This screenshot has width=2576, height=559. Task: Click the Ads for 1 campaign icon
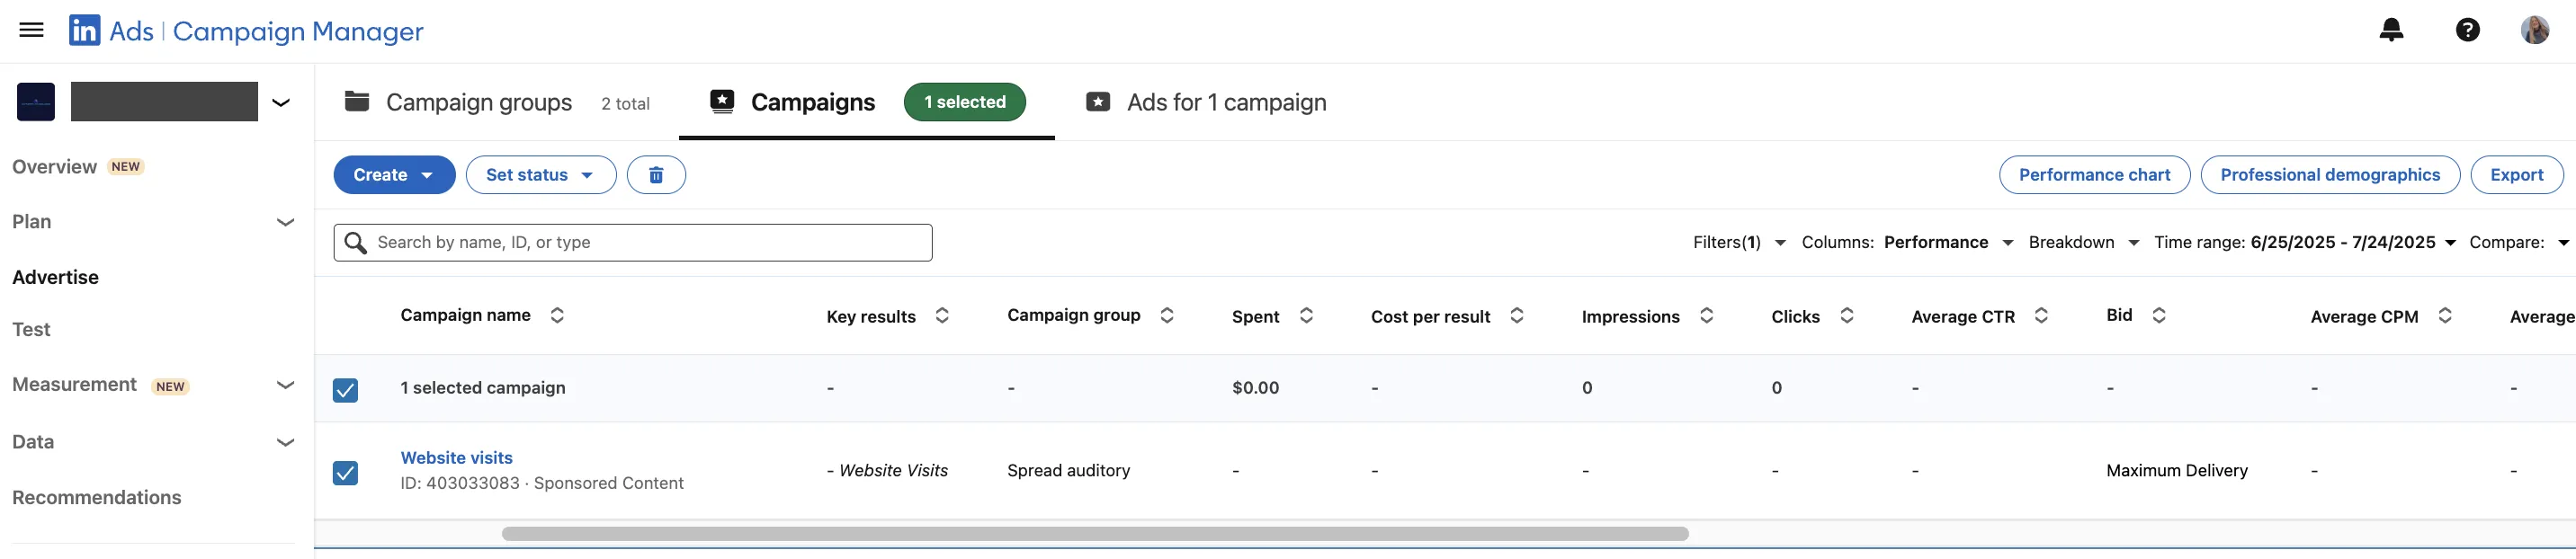(1098, 102)
